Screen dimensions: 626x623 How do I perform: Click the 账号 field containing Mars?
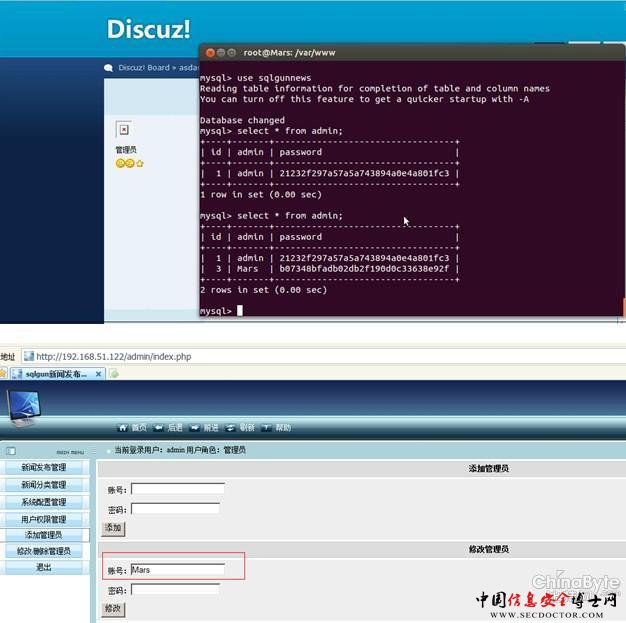point(178,569)
